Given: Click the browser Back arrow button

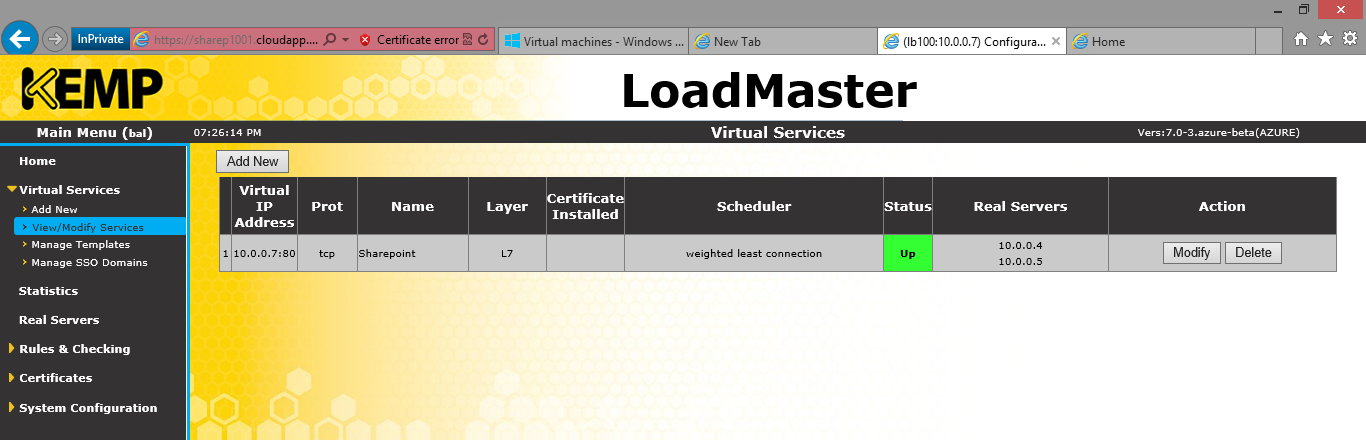Looking at the screenshot, I should pyautogui.click(x=20, y=39).
